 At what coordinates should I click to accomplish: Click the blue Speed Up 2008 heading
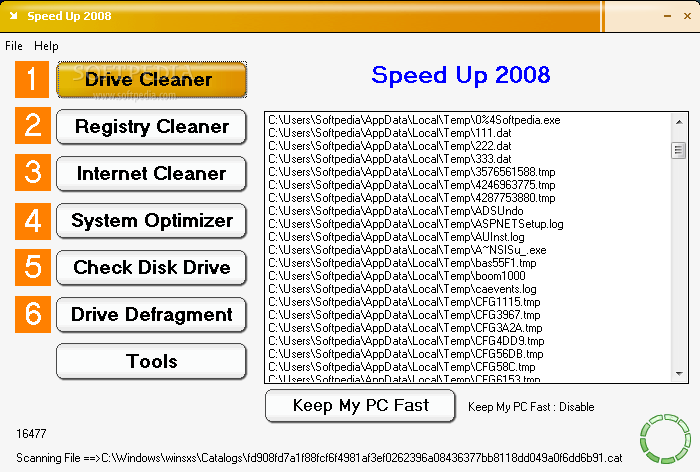(x=461, y=75)
